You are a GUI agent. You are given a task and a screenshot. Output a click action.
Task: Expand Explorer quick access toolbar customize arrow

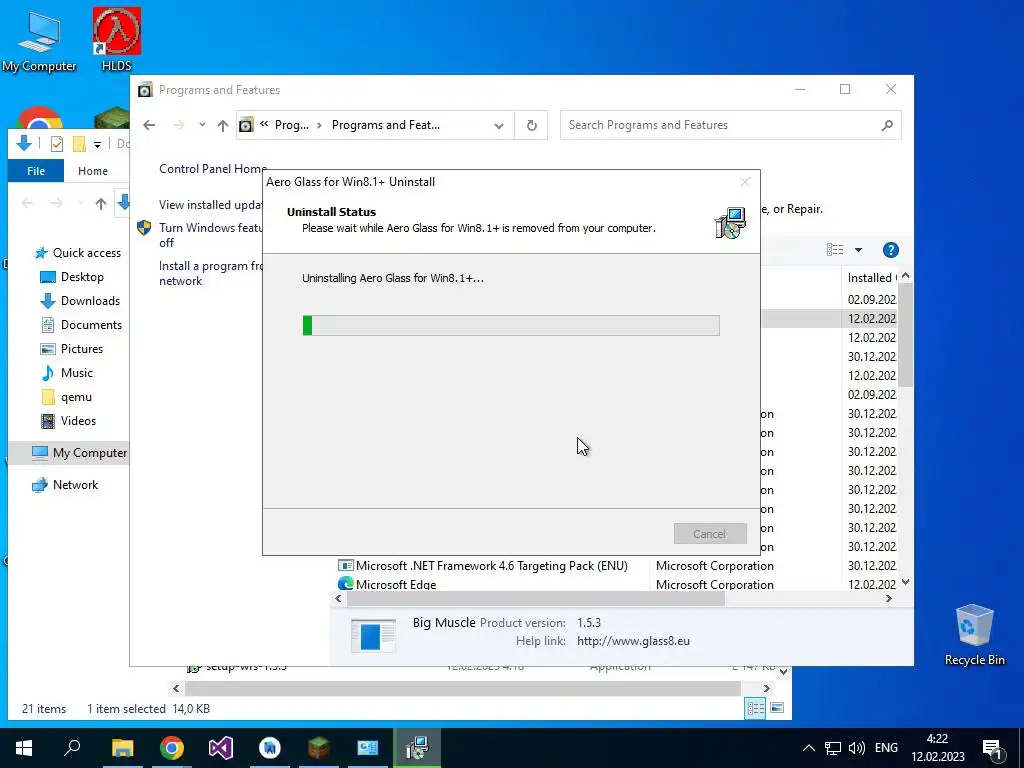[97, 144]
